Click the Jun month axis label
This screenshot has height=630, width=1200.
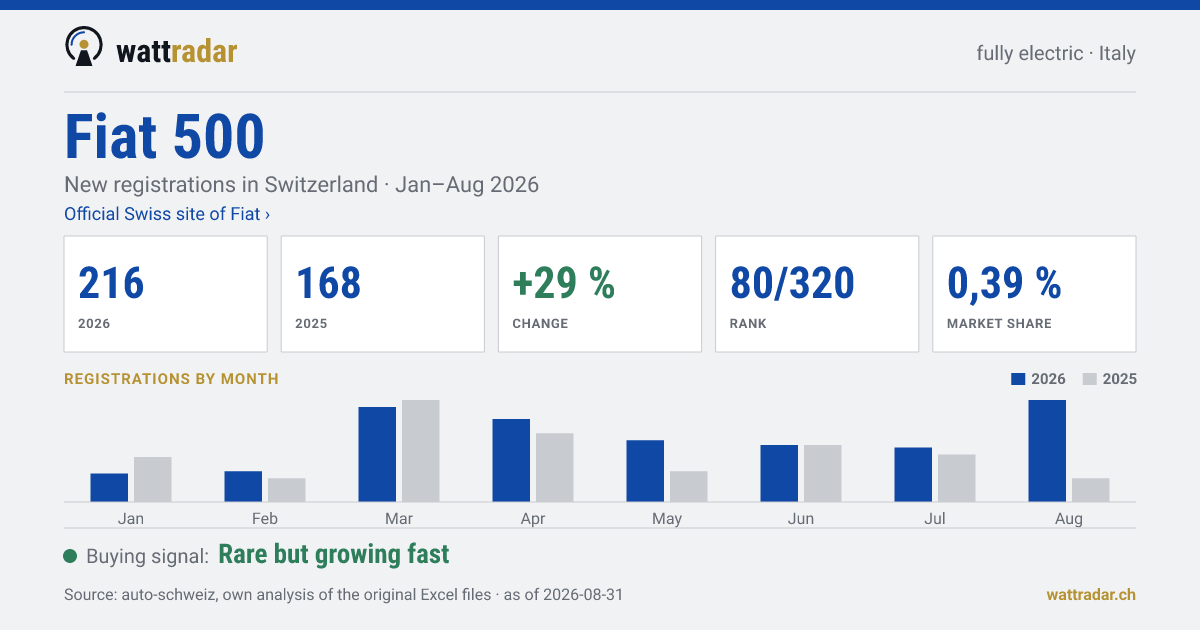click(x=801, y=518)
